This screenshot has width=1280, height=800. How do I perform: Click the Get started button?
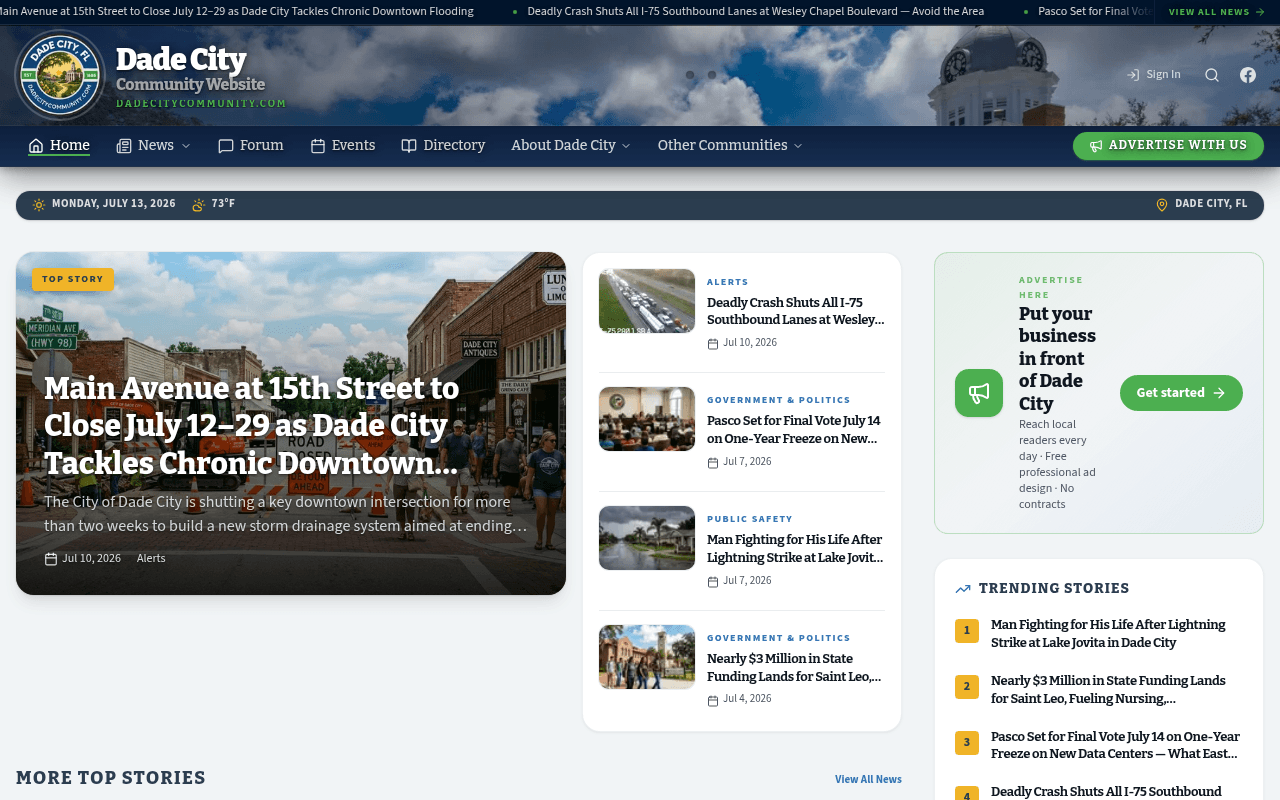[1181, 393]
